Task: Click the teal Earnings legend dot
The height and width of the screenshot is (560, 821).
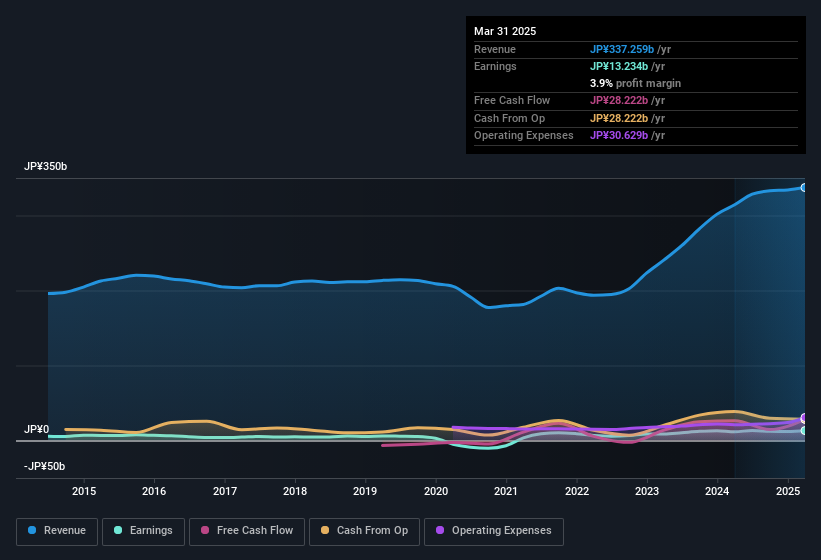Action: point(118,530)
